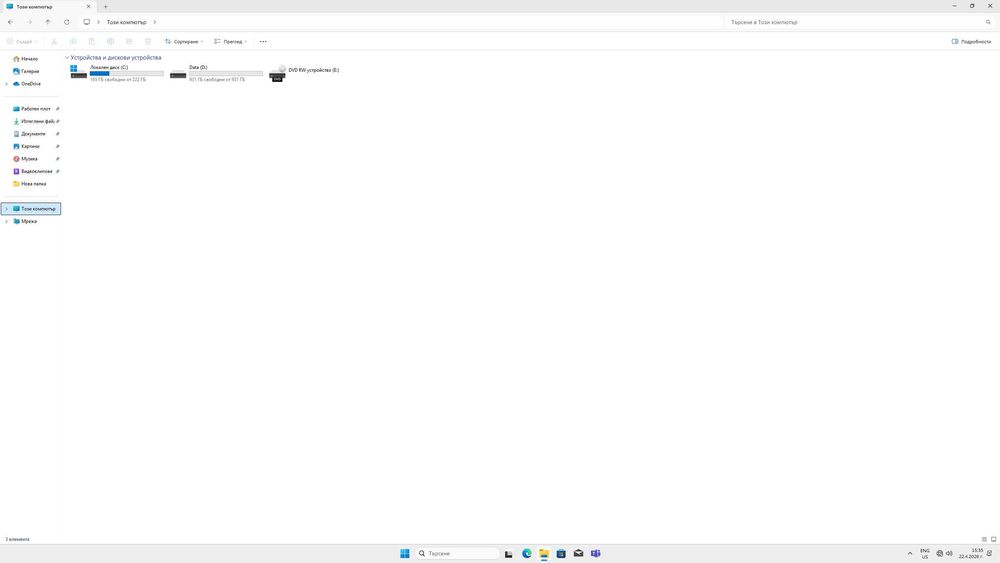Image resolution: width=1000 pixels, height=563 pixels.
Task: Open the Изтеглени файлове quick-access folder
Action: (x=36, y=121)
